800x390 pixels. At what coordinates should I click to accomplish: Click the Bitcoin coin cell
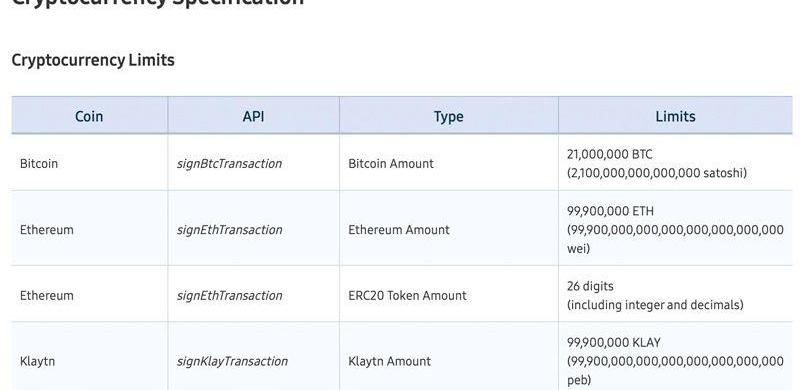point(39,163)
